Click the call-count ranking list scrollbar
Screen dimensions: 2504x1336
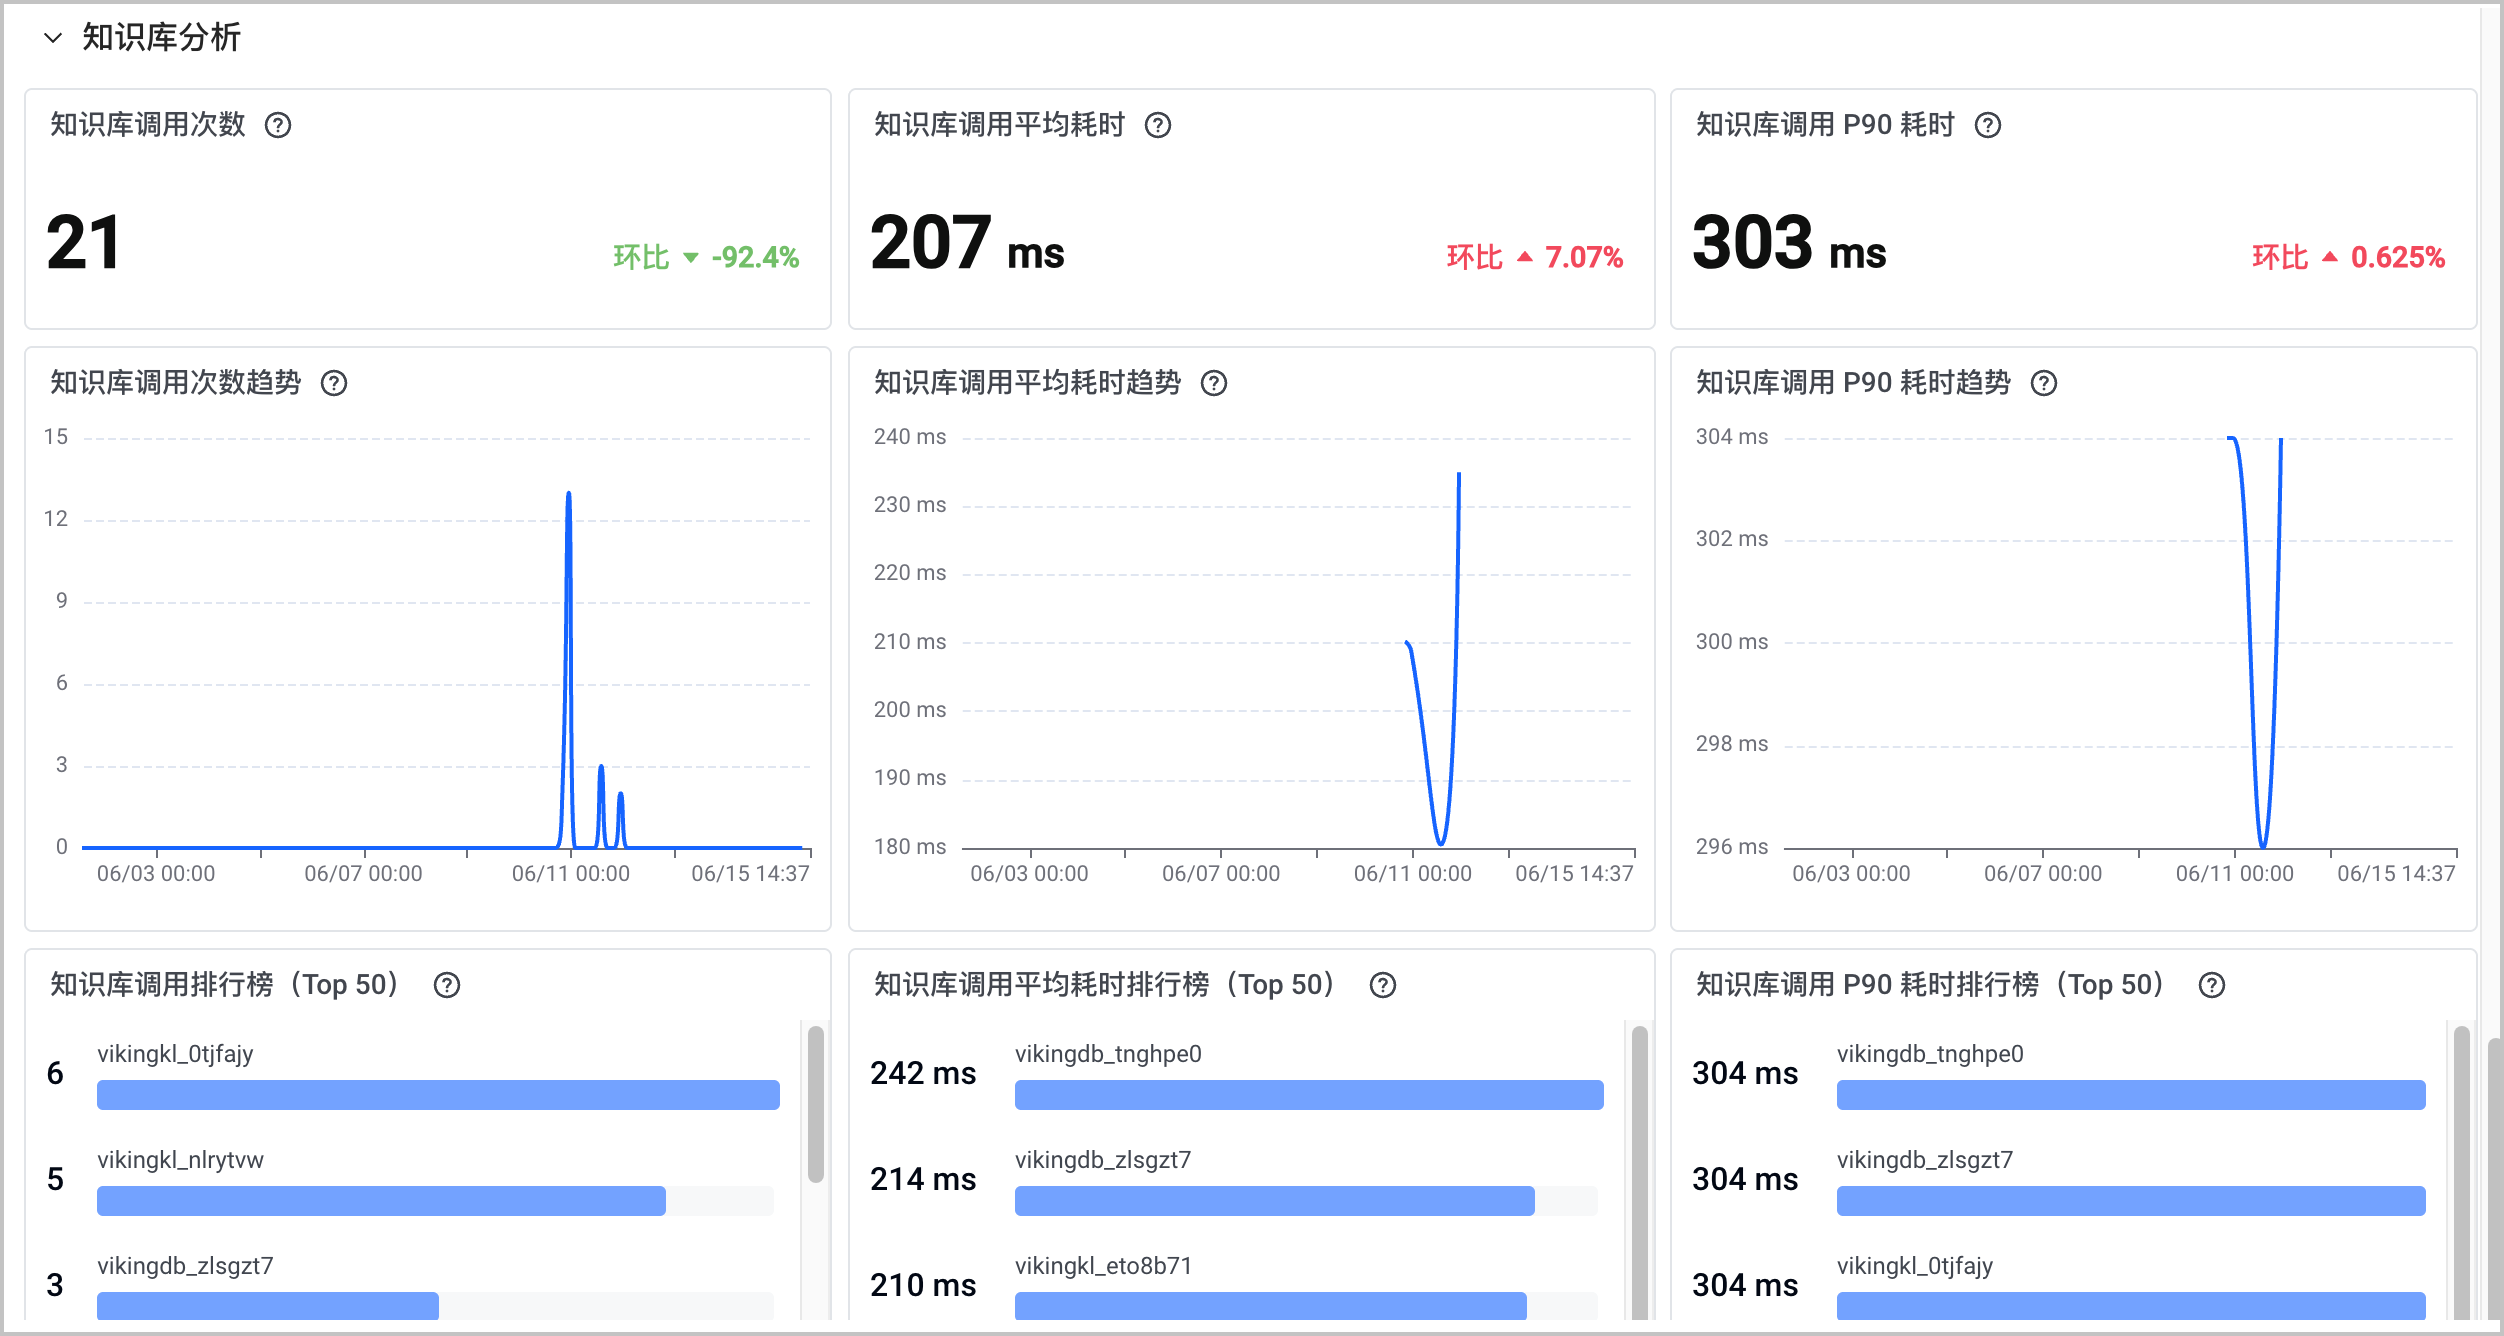816,1104
